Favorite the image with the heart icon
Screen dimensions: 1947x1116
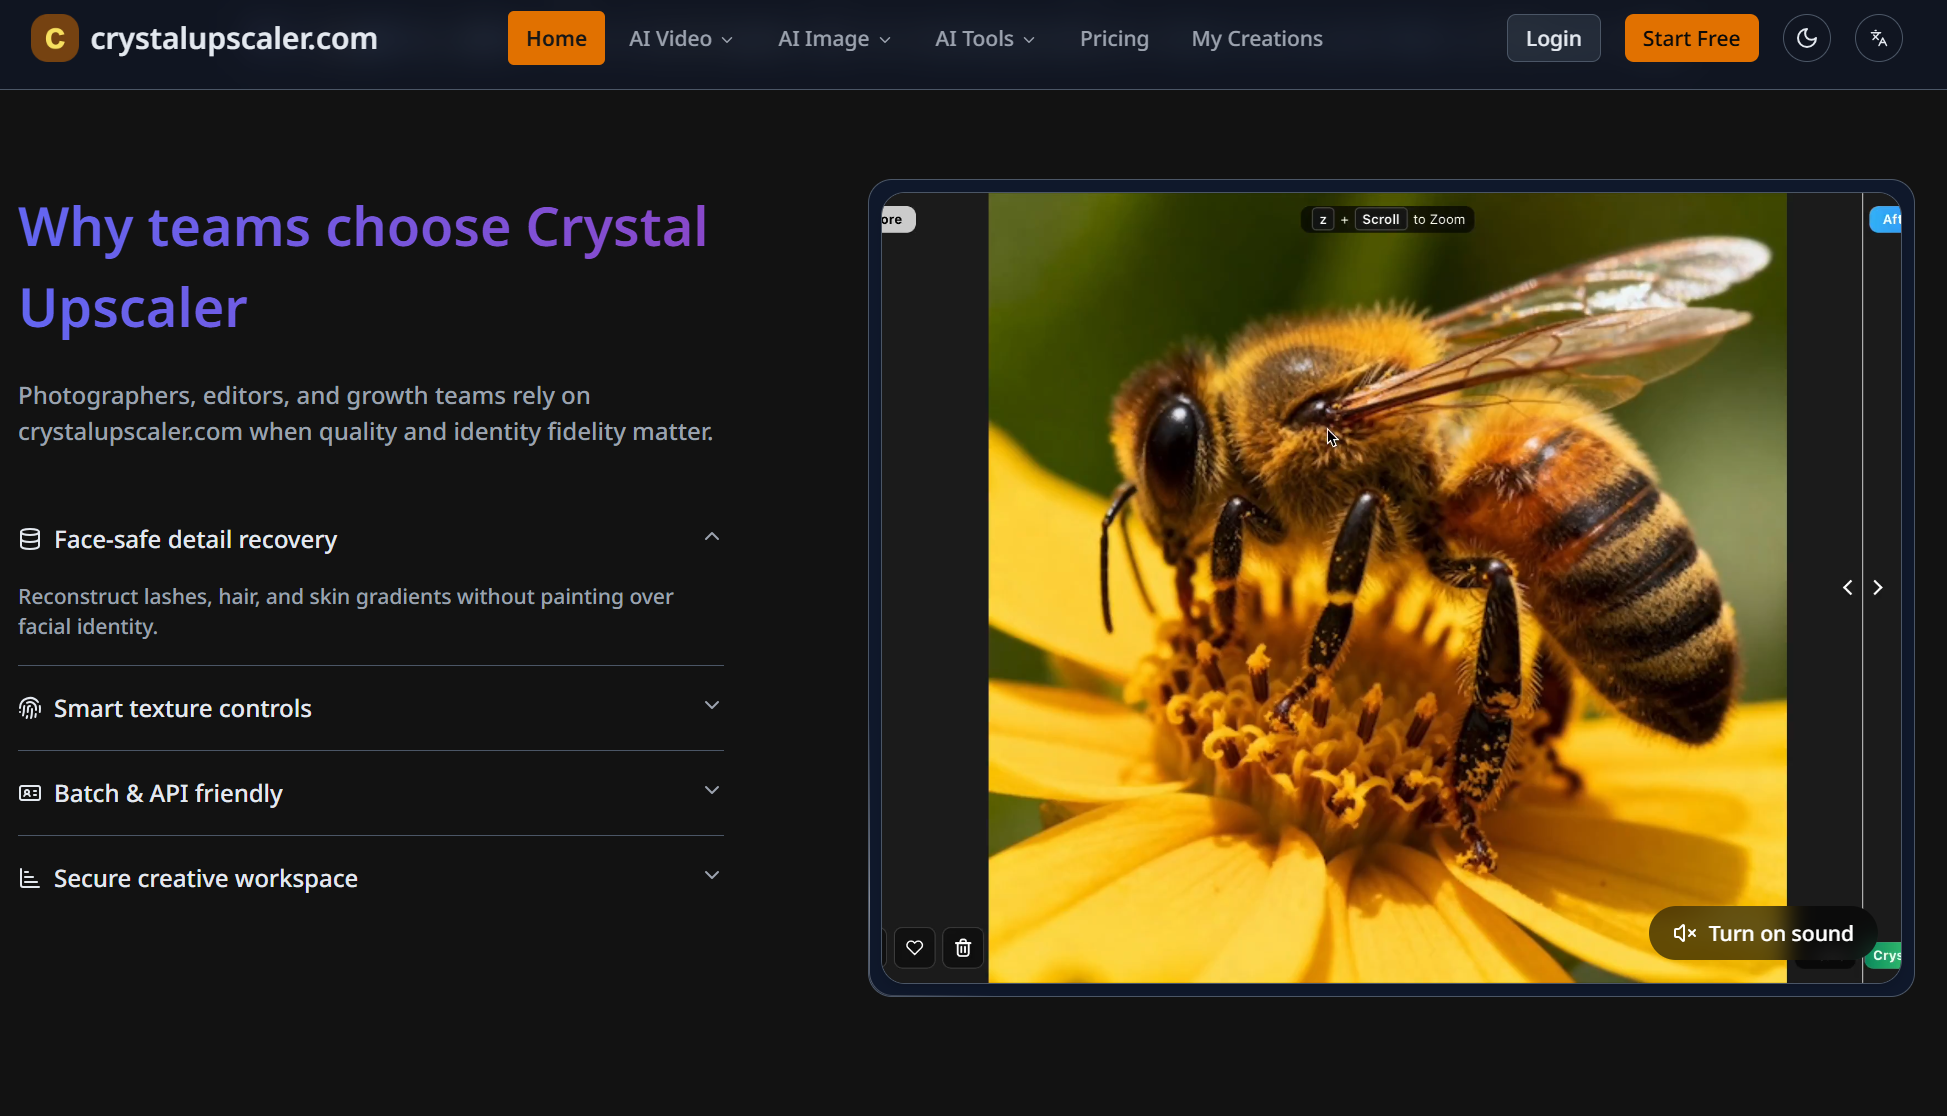914,947
